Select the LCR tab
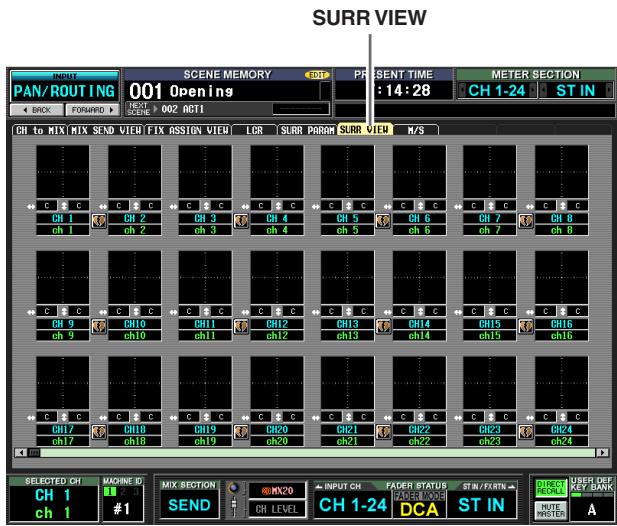Viewport: 617px width, 526px height. (x=254, y=130)
